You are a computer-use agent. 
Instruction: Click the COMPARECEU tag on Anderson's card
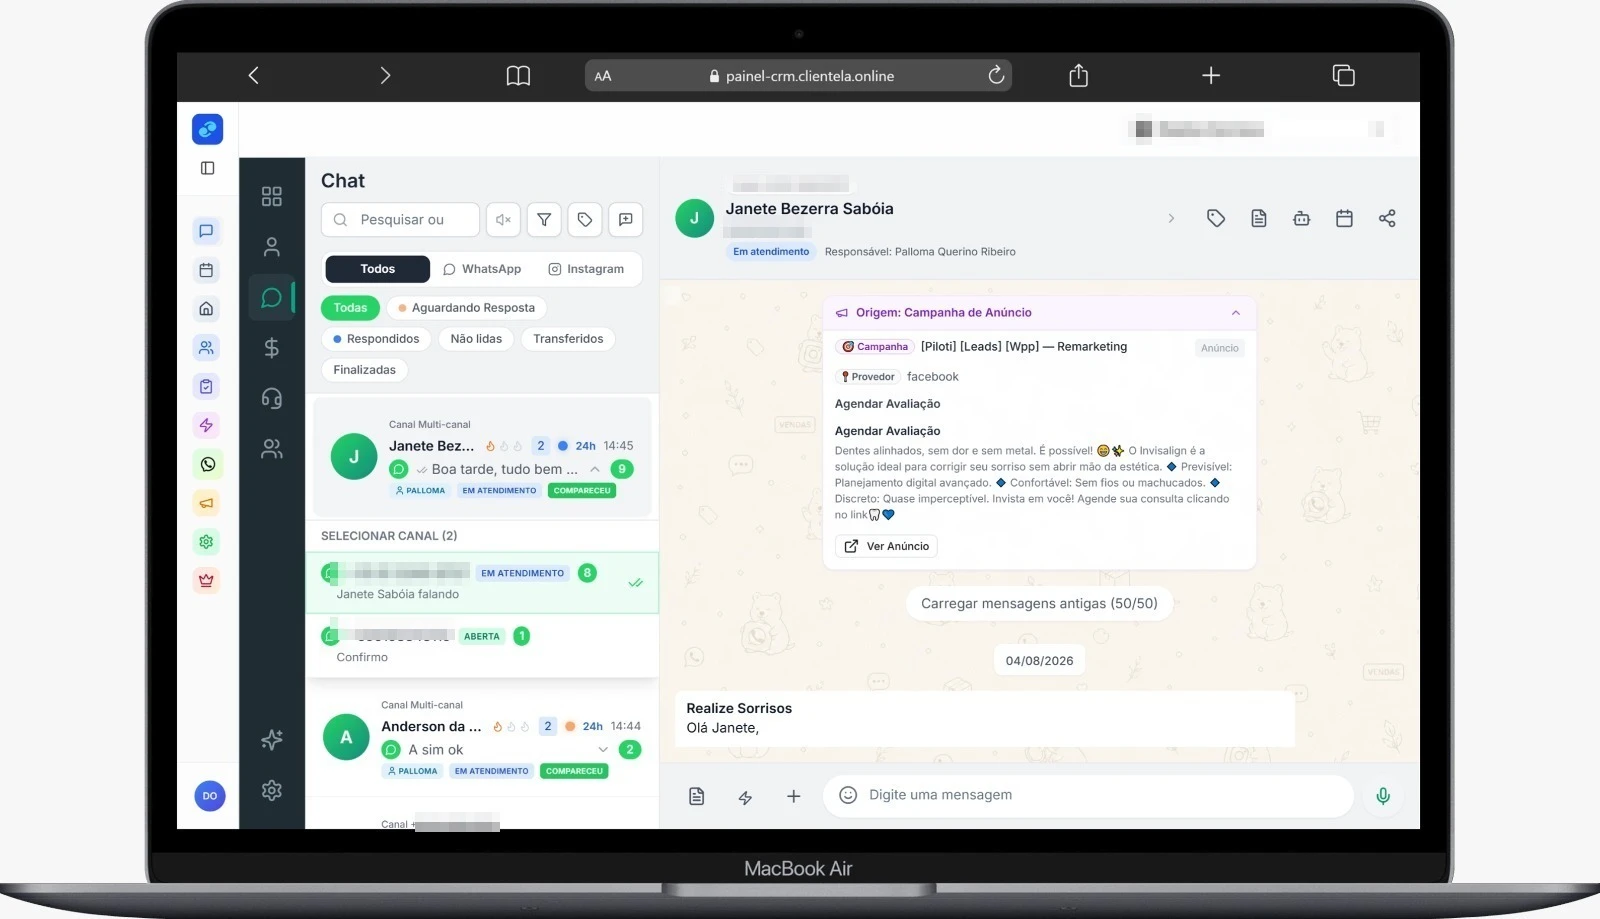(575, 771)
